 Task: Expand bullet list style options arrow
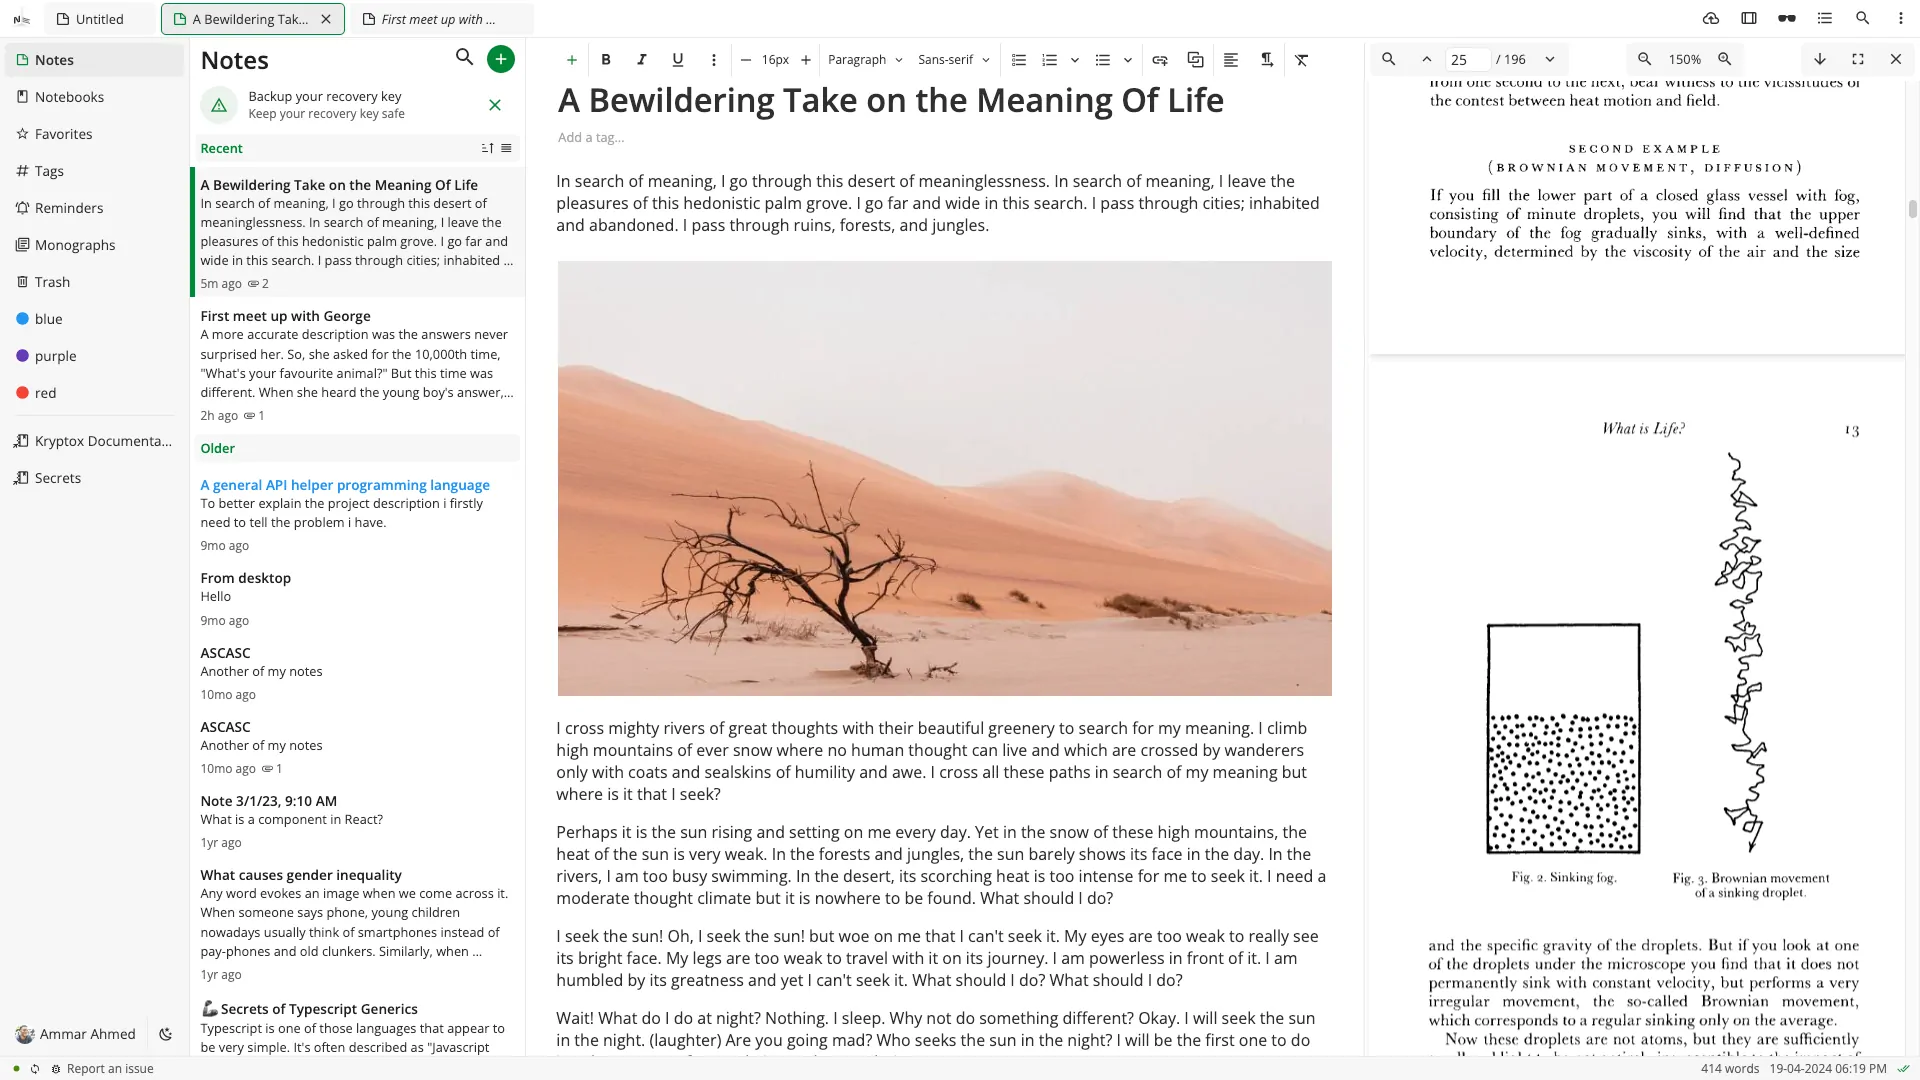tap(1128, 60)
